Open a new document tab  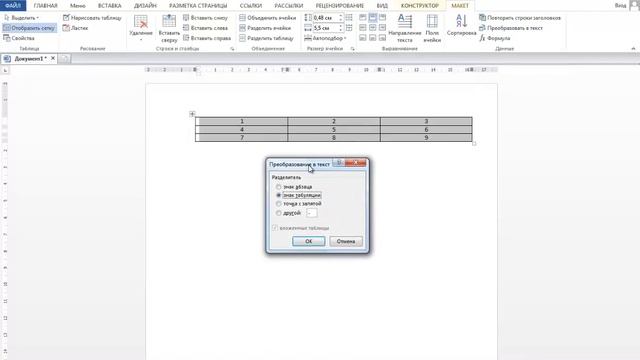coord(64,59)
